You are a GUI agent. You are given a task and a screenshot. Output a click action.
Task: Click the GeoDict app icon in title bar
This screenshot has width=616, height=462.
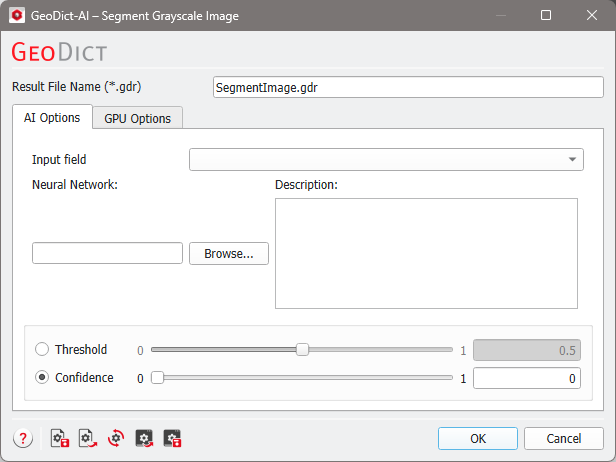click(x=17, y=16)
